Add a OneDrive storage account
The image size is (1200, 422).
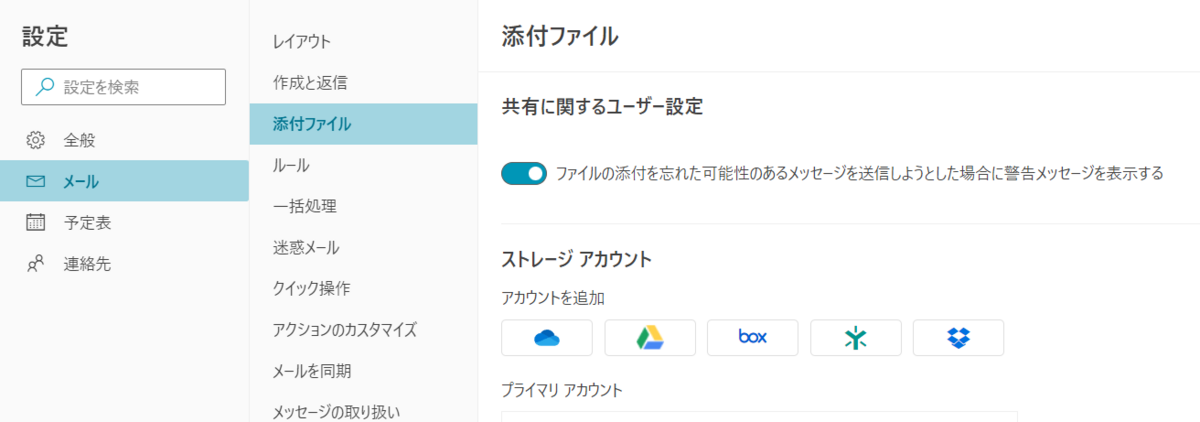pos(547,338)
